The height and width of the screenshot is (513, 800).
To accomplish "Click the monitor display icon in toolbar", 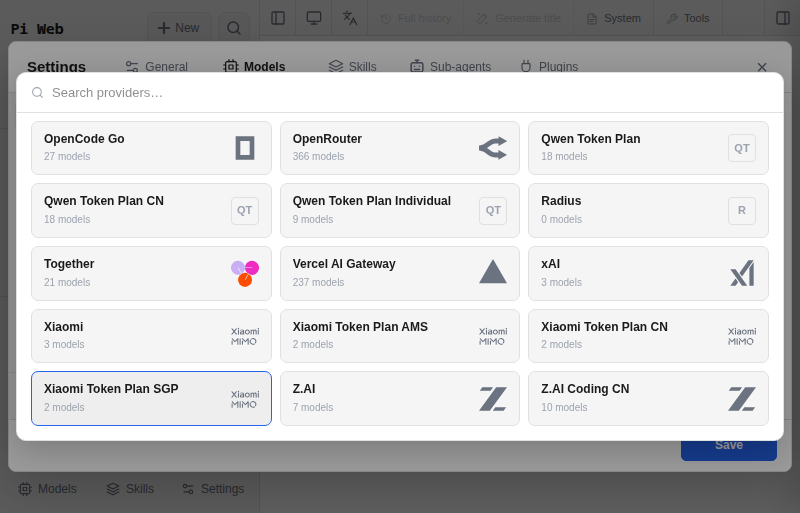I will (x=314, y=18).
